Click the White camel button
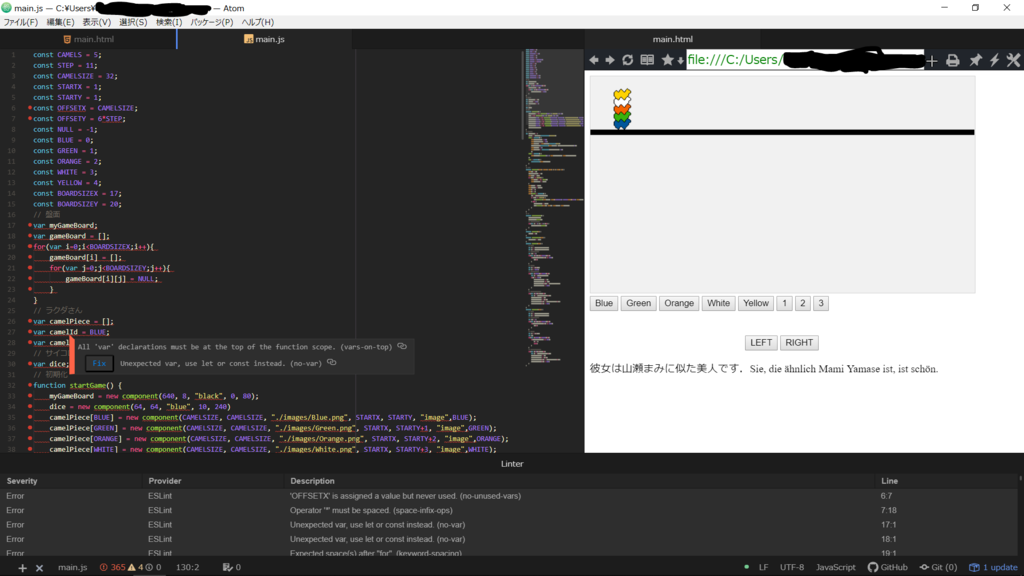1024x576 pixels. [718, 303]
